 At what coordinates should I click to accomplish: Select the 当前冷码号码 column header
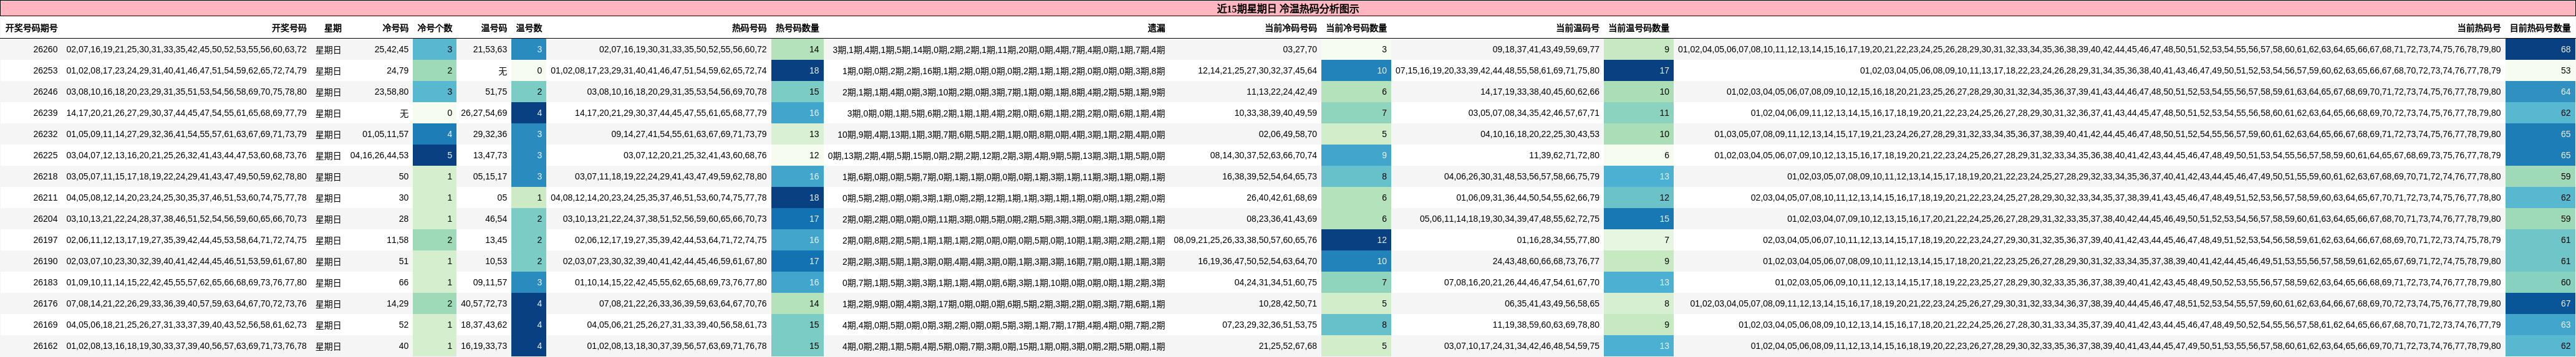coord(1291,29)
